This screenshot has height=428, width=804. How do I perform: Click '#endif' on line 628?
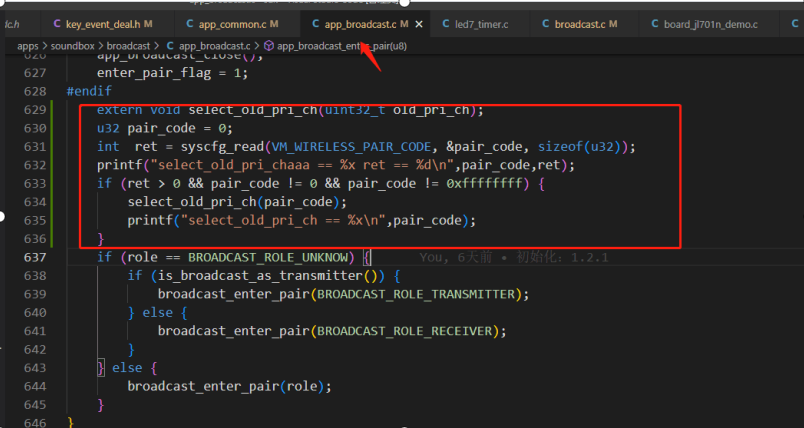click(x=89, y=91)
